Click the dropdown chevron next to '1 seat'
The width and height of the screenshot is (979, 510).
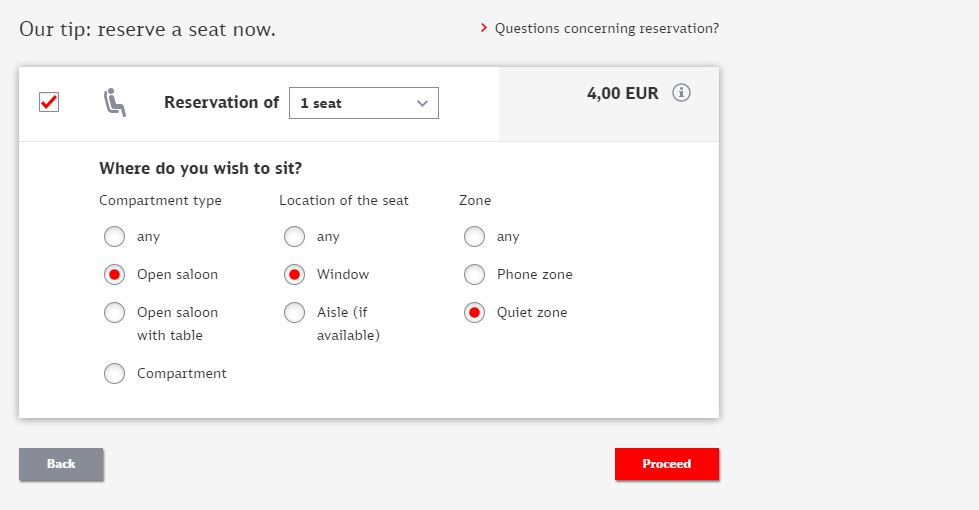pos(422,103)
